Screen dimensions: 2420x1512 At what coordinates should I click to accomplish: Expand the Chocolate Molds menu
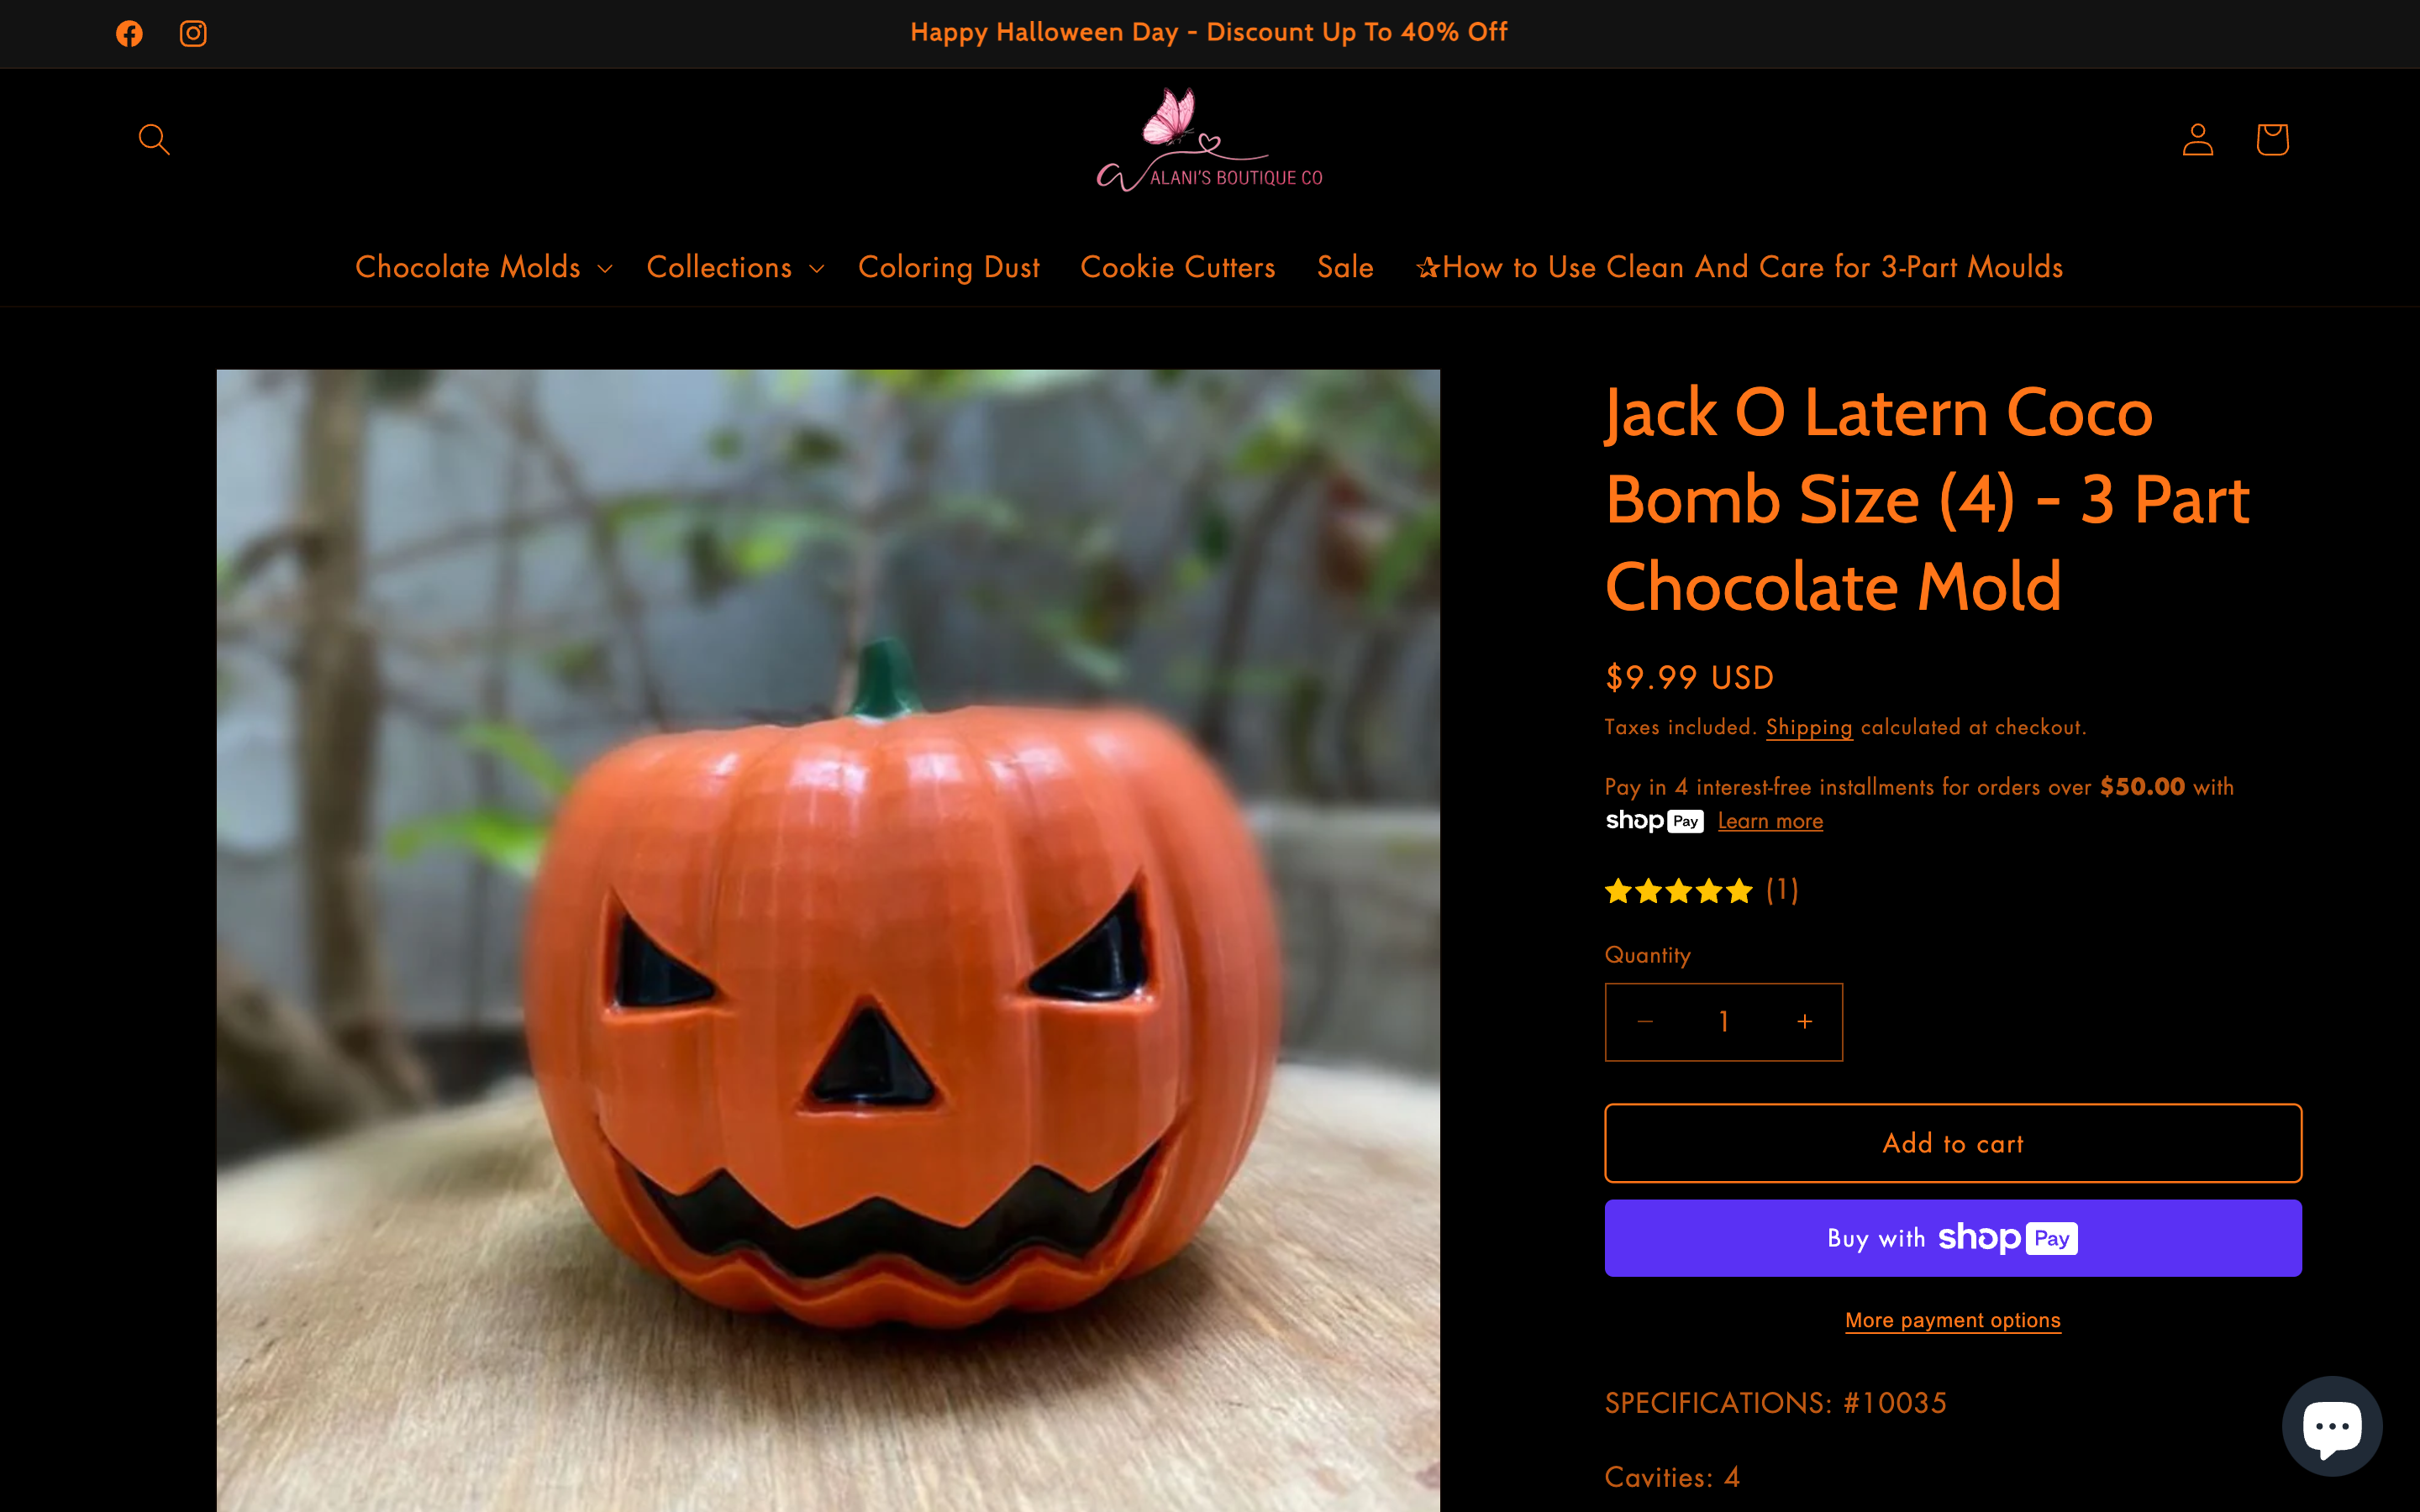click(x=484, y=267)
